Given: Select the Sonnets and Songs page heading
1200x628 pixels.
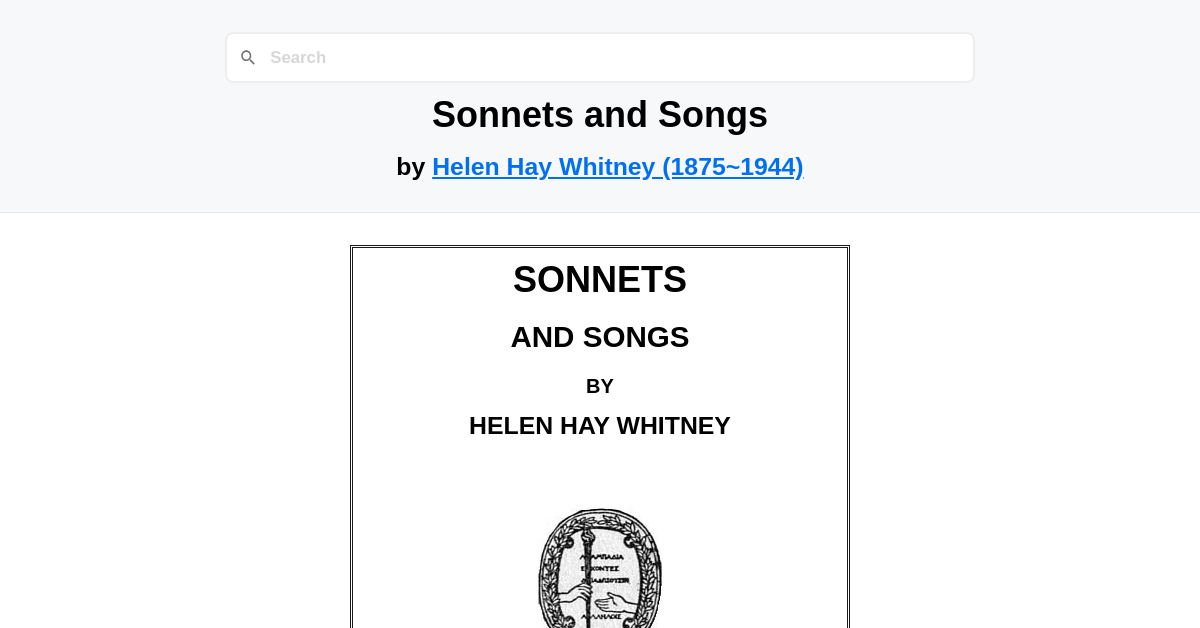Looking at the screenshot, I should (x=600, y=114).
